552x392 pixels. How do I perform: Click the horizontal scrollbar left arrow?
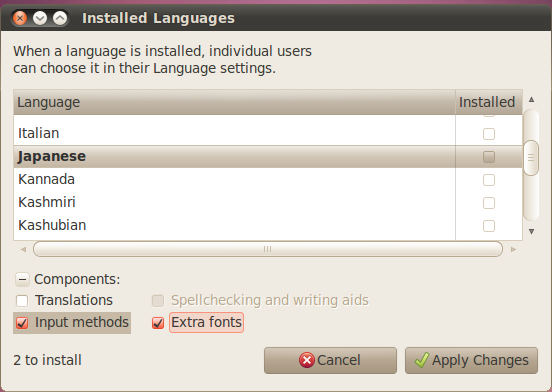pos(23,249)
